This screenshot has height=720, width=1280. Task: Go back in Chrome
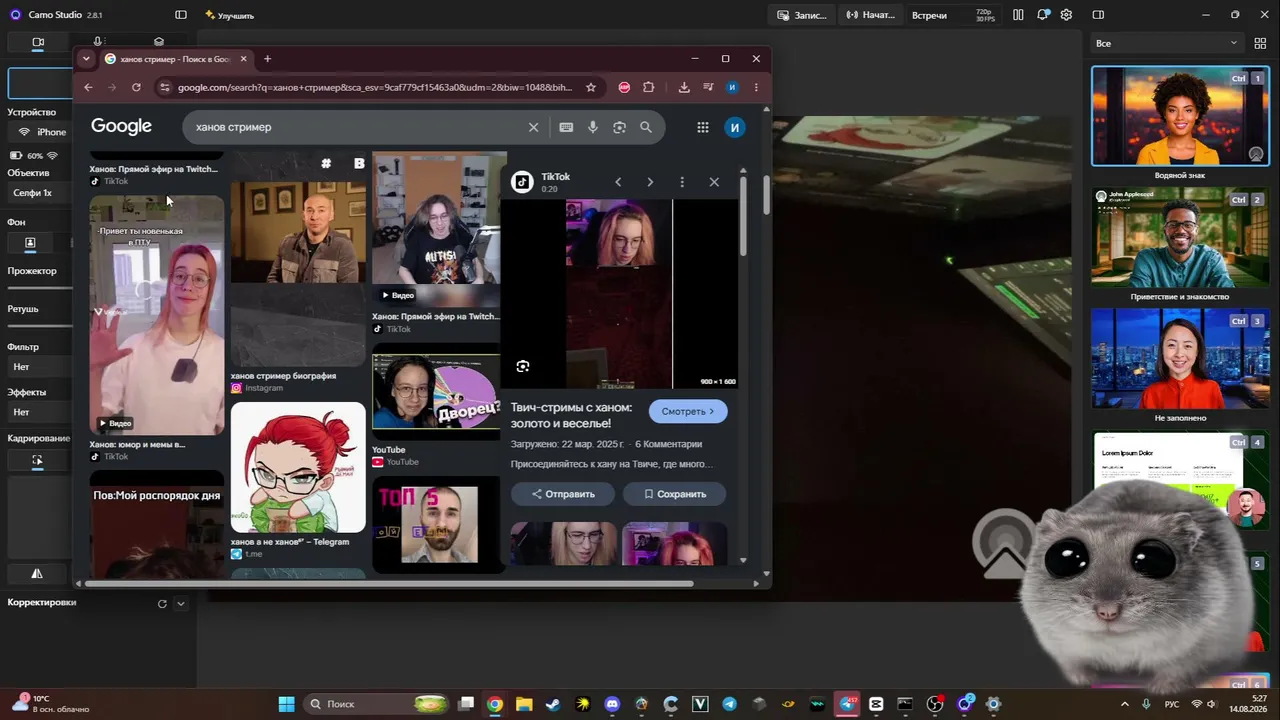point(88,87)
